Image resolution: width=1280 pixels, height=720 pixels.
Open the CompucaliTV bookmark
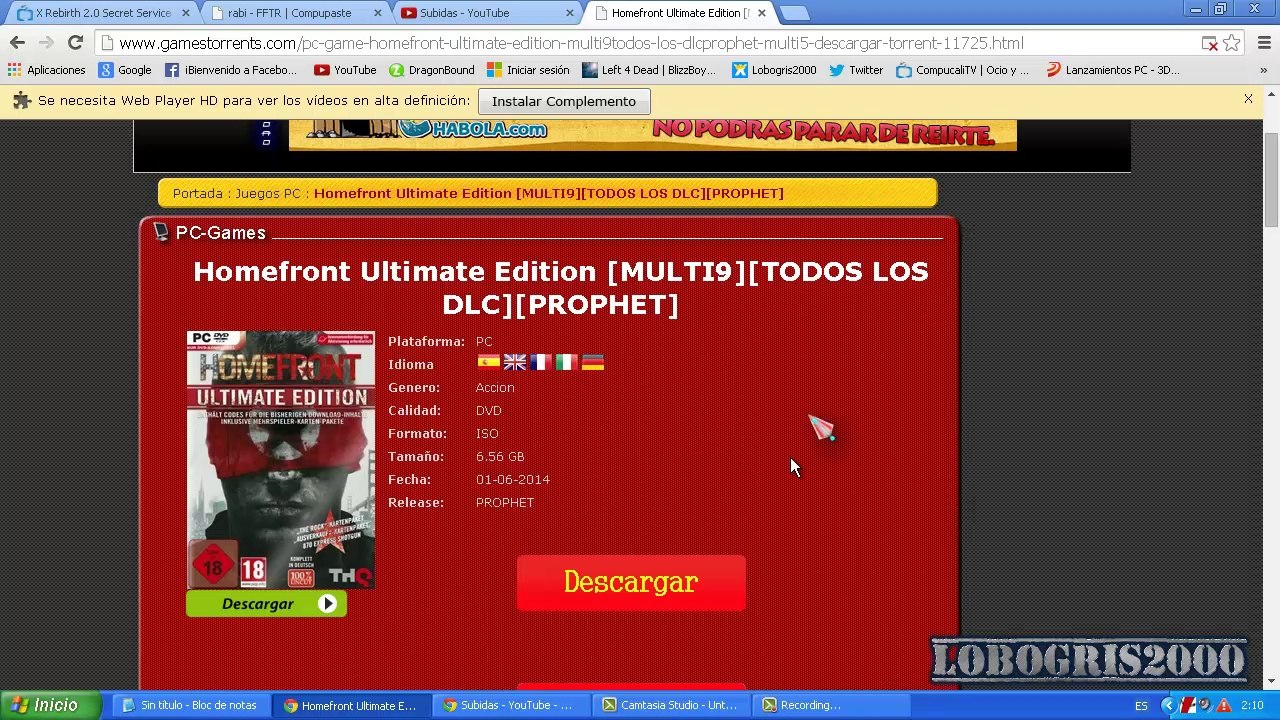(962, 70)
